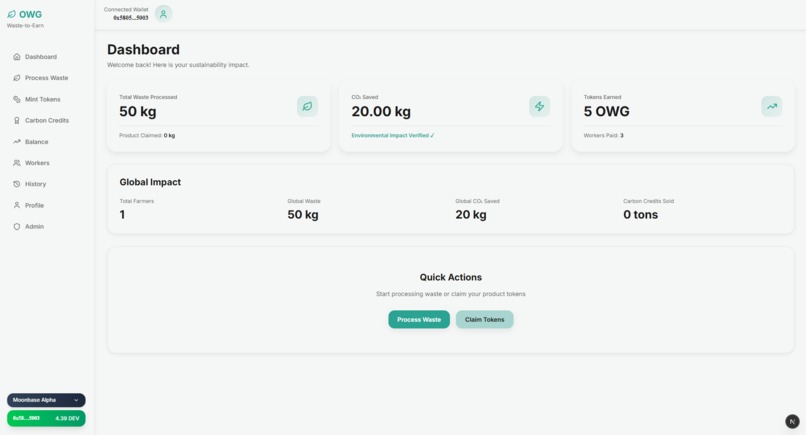Viewport: 806px width, 435px height.
Task: Click the OWG brand name link
Action: [x=30, y=14]
